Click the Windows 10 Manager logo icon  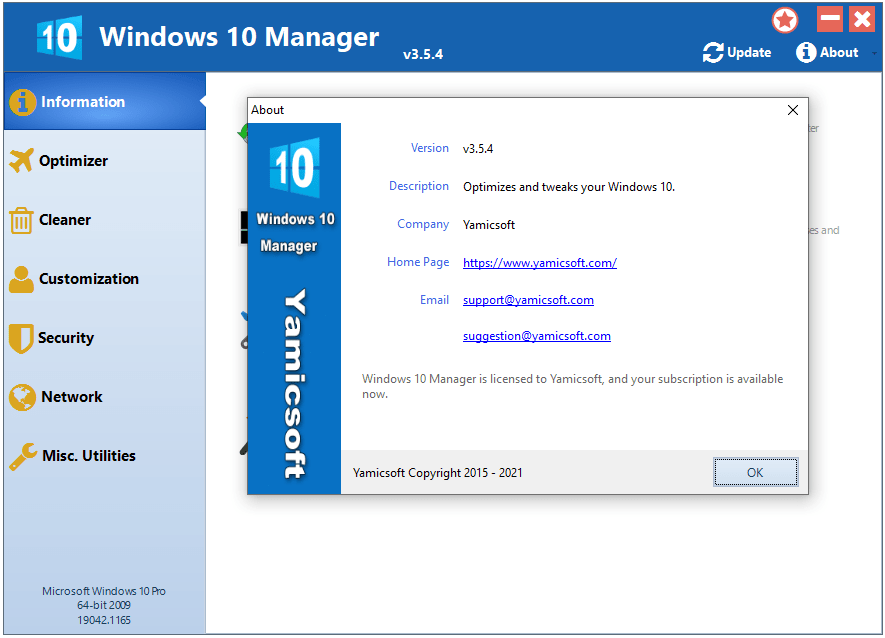pyautogui.click(x=59, y=37)
